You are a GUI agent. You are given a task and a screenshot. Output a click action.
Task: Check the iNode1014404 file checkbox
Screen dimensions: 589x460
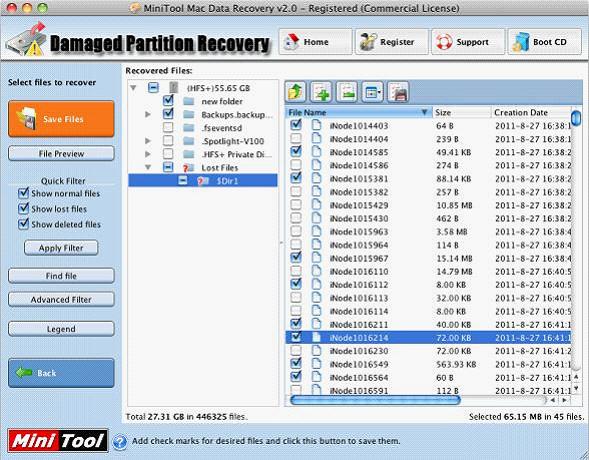(x=296, y=139)
